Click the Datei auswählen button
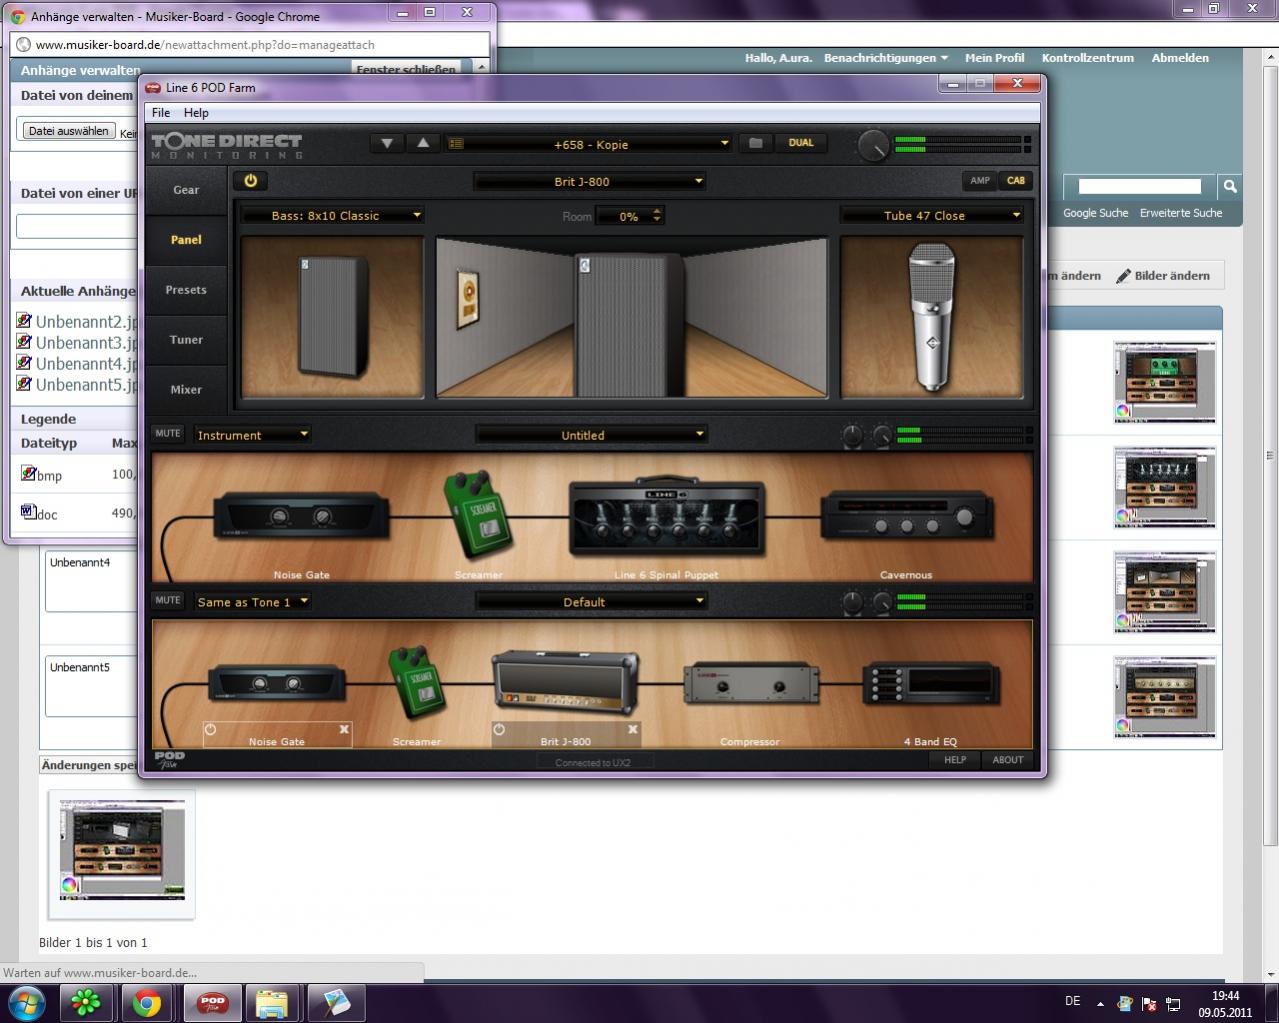Screen dimensions: 1279x1023 click(x=69, y=131)
